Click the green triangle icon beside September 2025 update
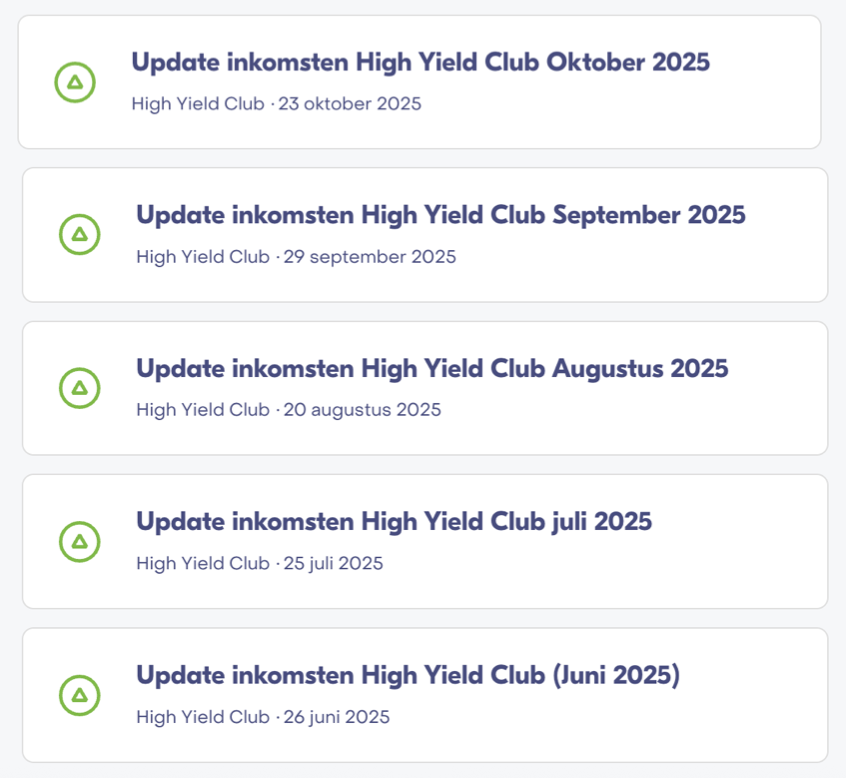 80,235
